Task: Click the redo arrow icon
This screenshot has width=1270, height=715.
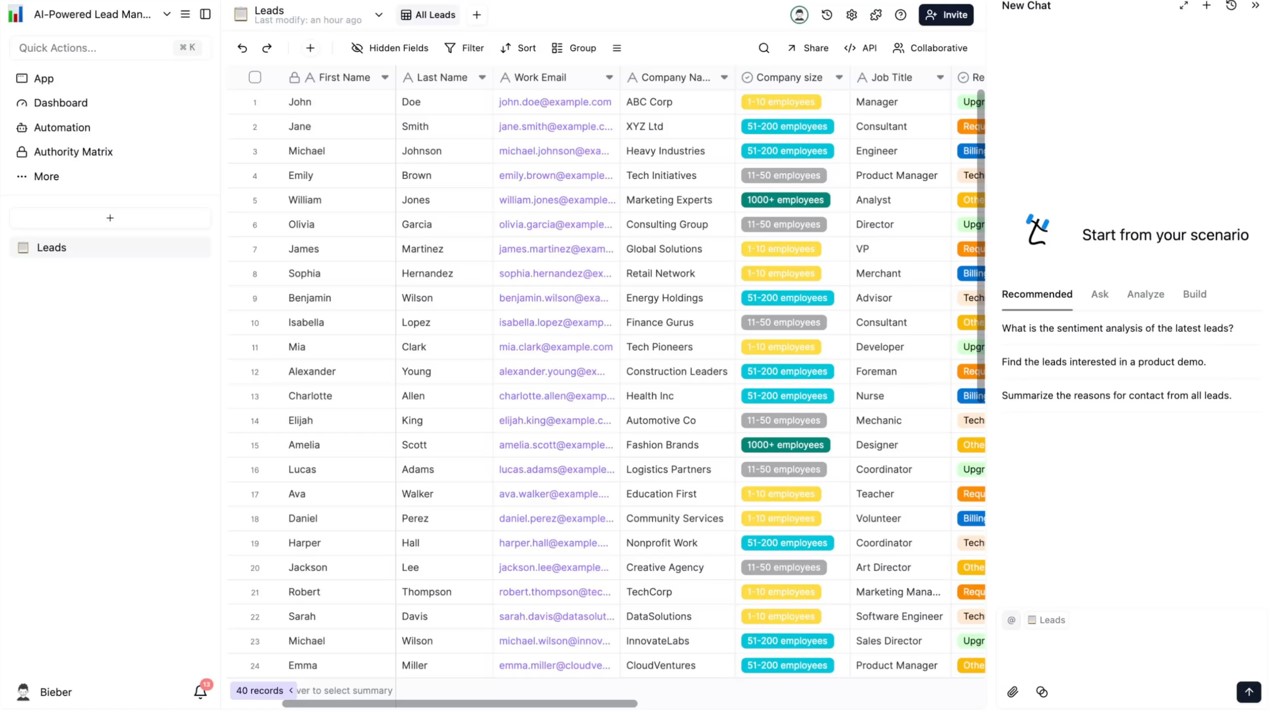Action: pyautogui.click(x=267, y=48)
